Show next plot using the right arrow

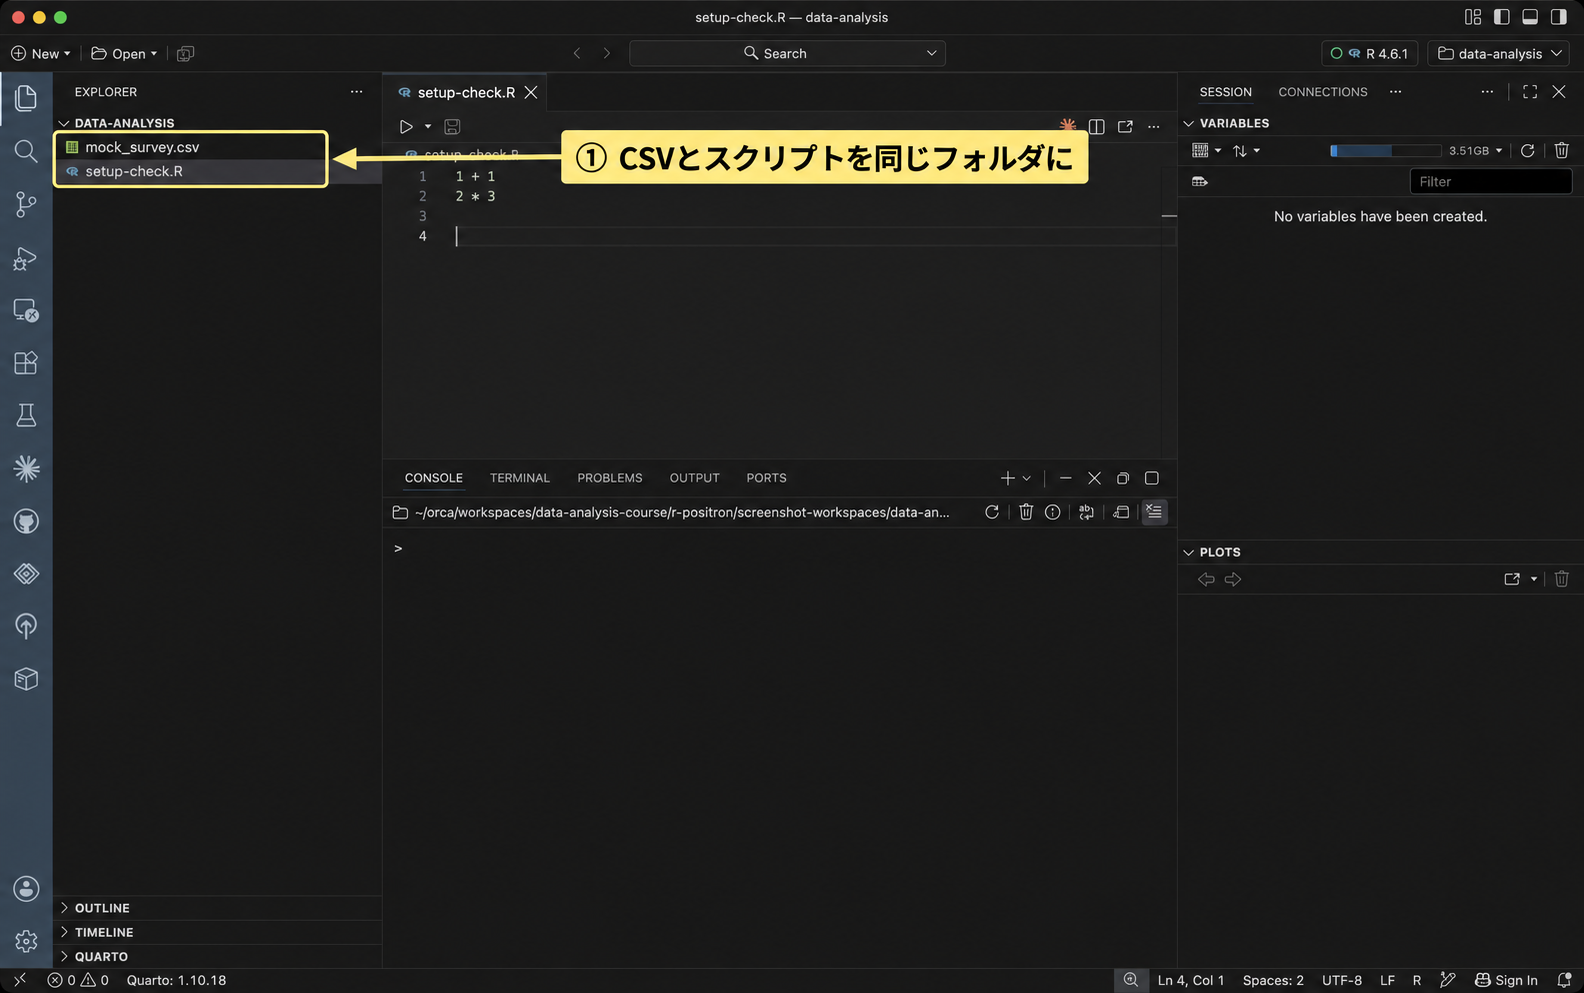click(x=1233, y=580)
